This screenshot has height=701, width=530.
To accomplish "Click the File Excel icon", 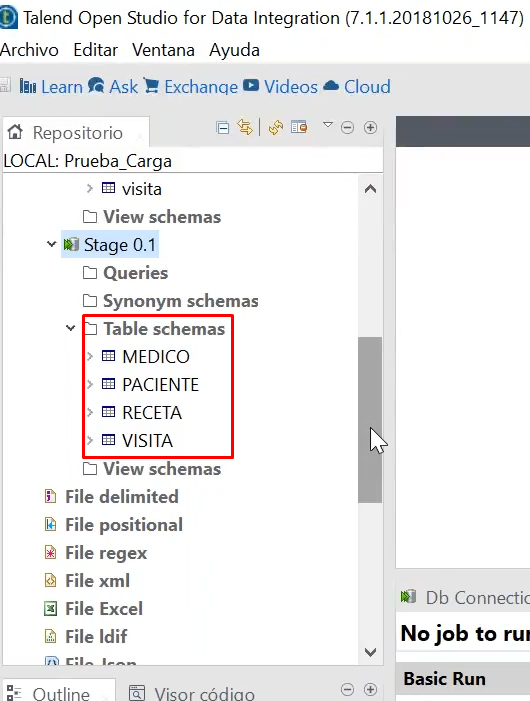I will coord(50,608).
